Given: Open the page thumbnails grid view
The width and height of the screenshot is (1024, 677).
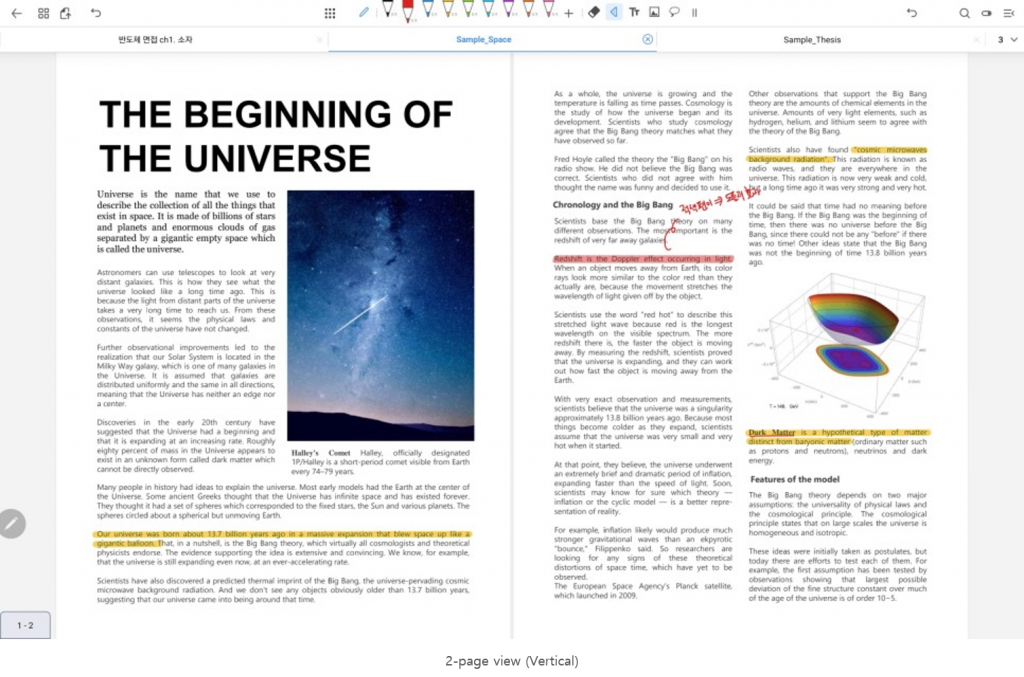Looking at the screenshot, I should pyautogui.click(x=44, y=13).
